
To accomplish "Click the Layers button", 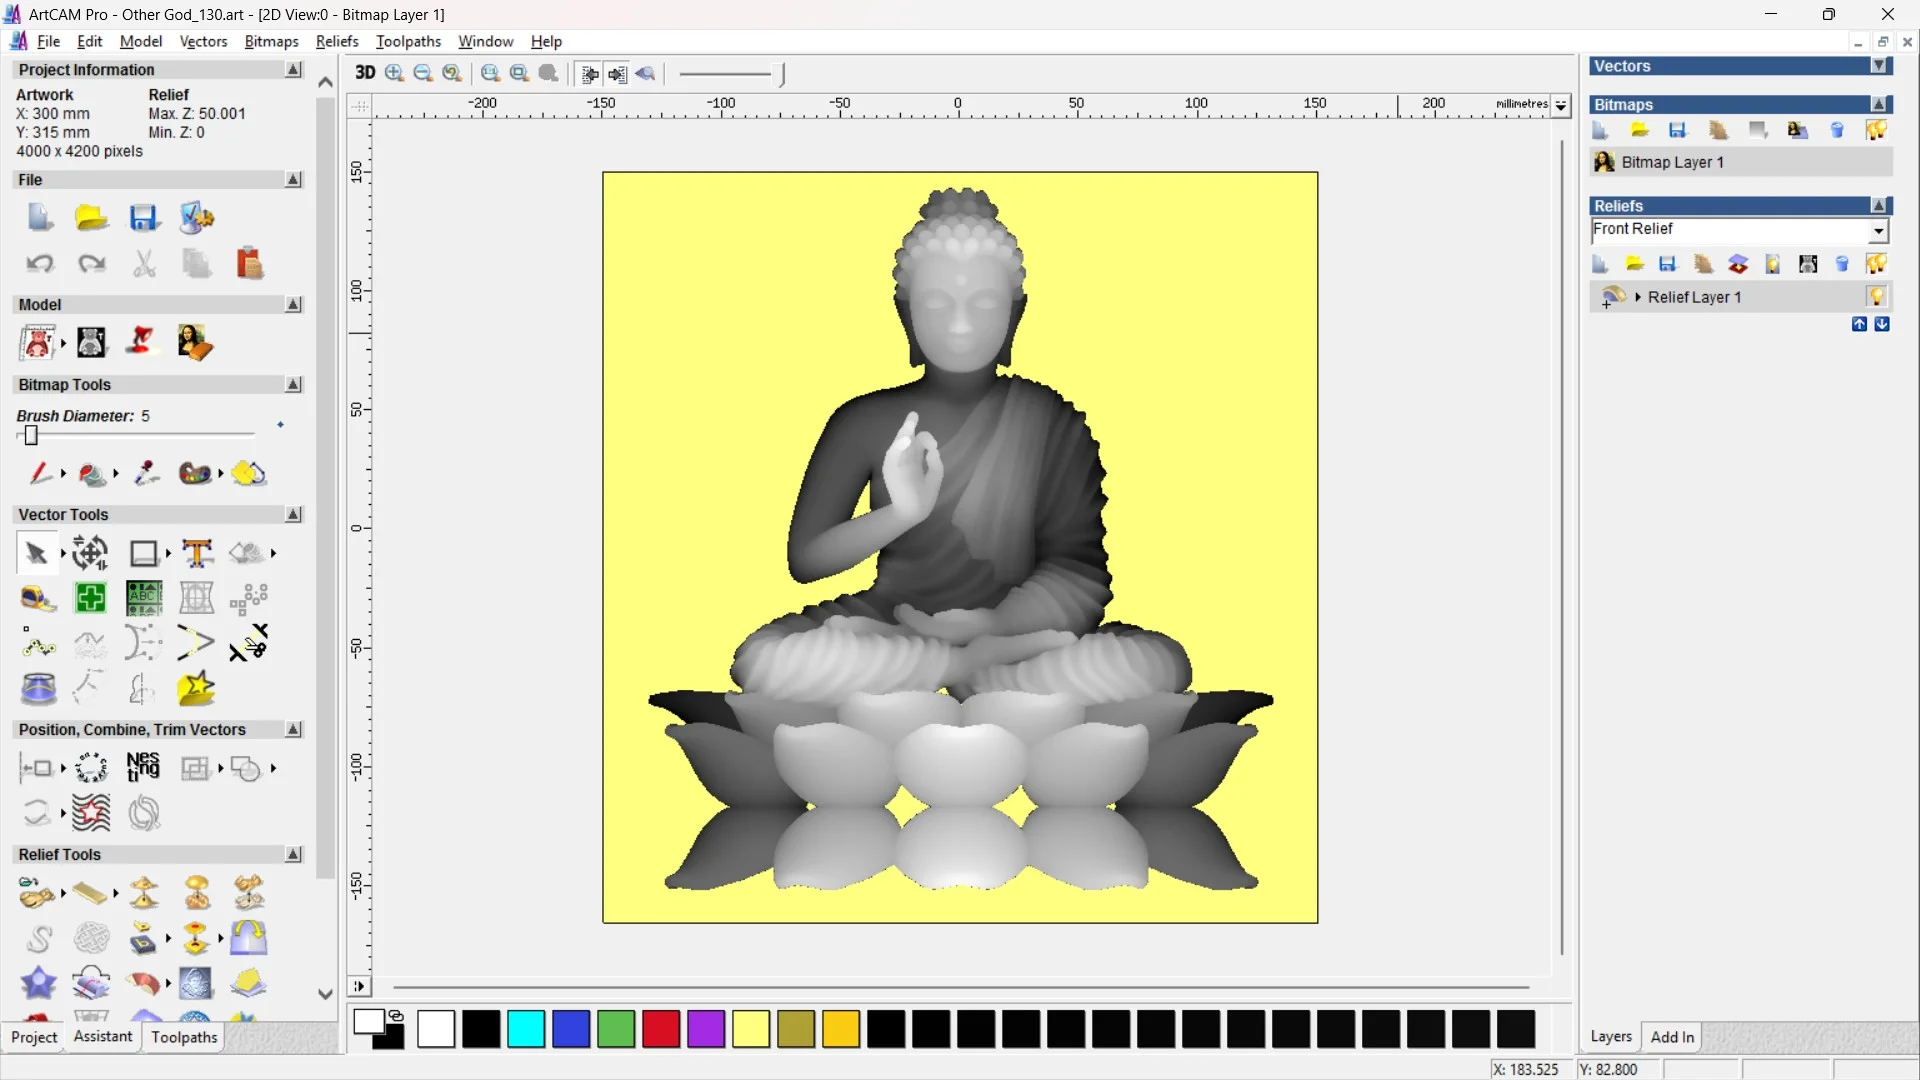I will [1611, 1037].
